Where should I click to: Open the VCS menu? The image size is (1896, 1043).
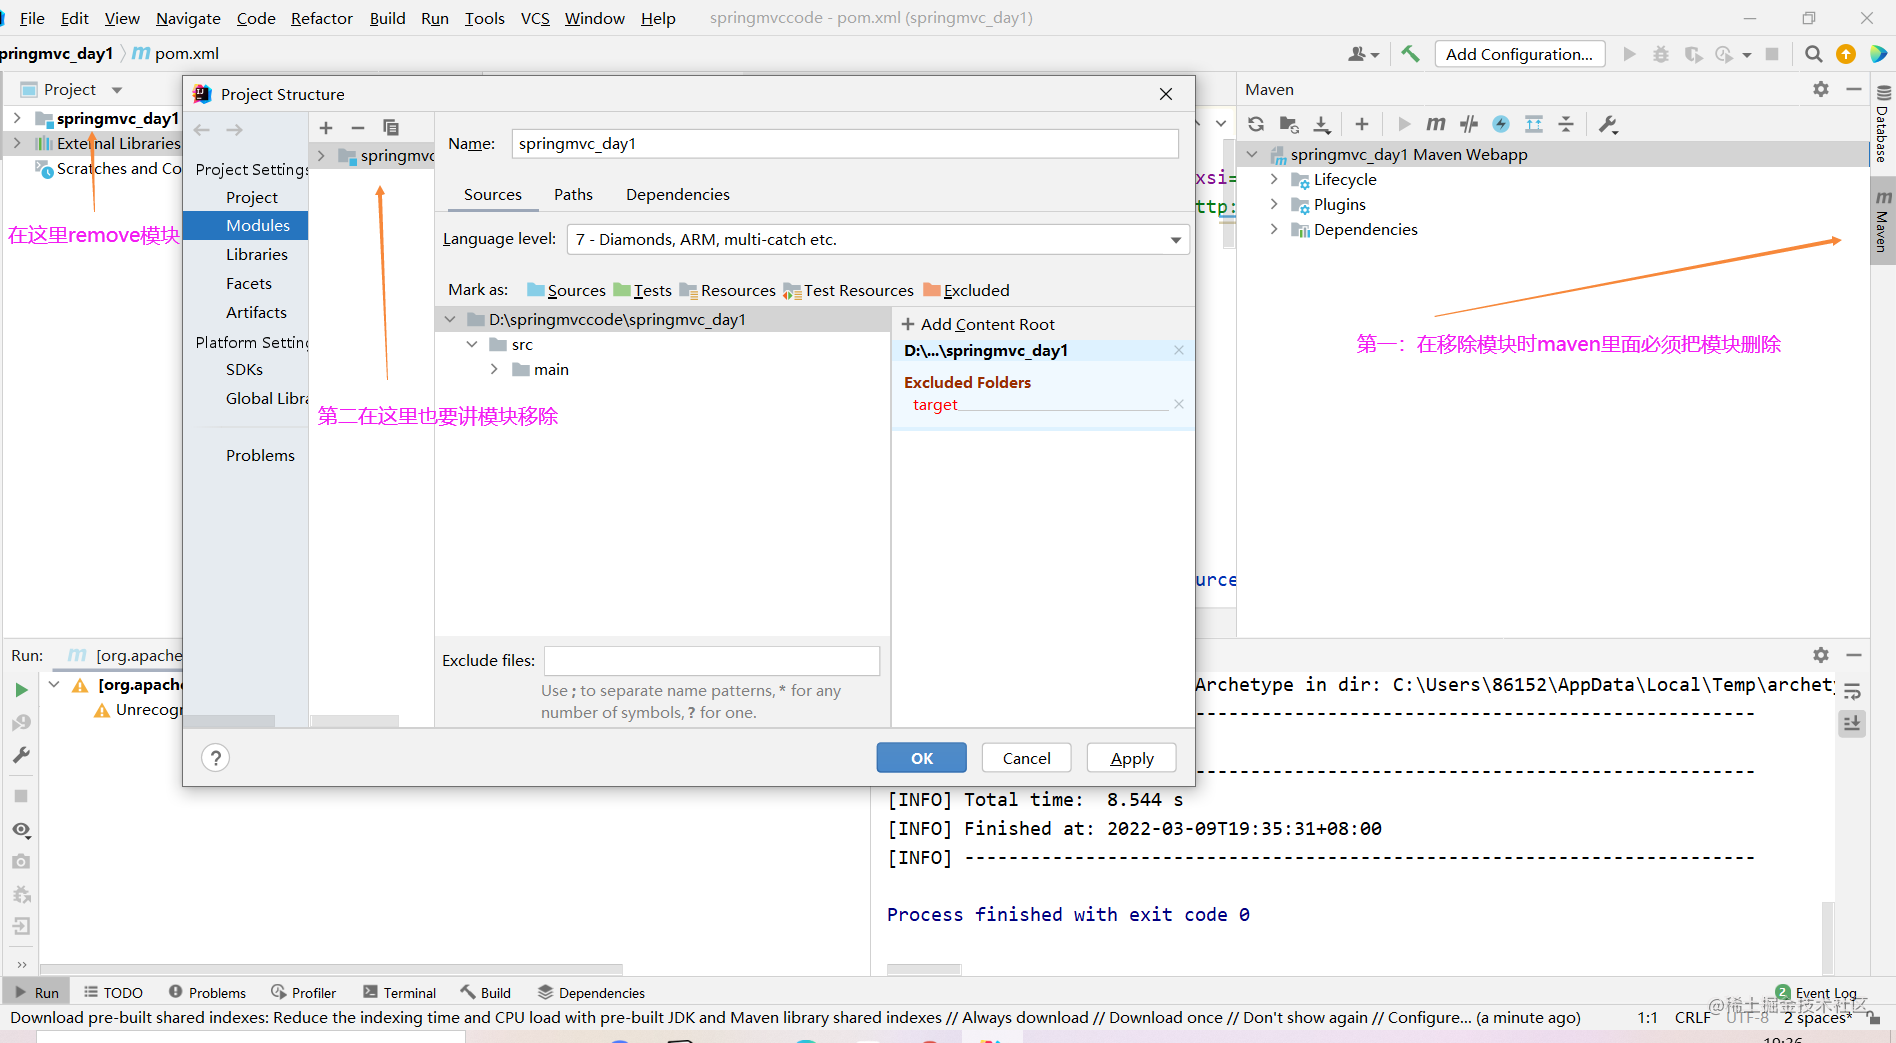click(535, 18)
